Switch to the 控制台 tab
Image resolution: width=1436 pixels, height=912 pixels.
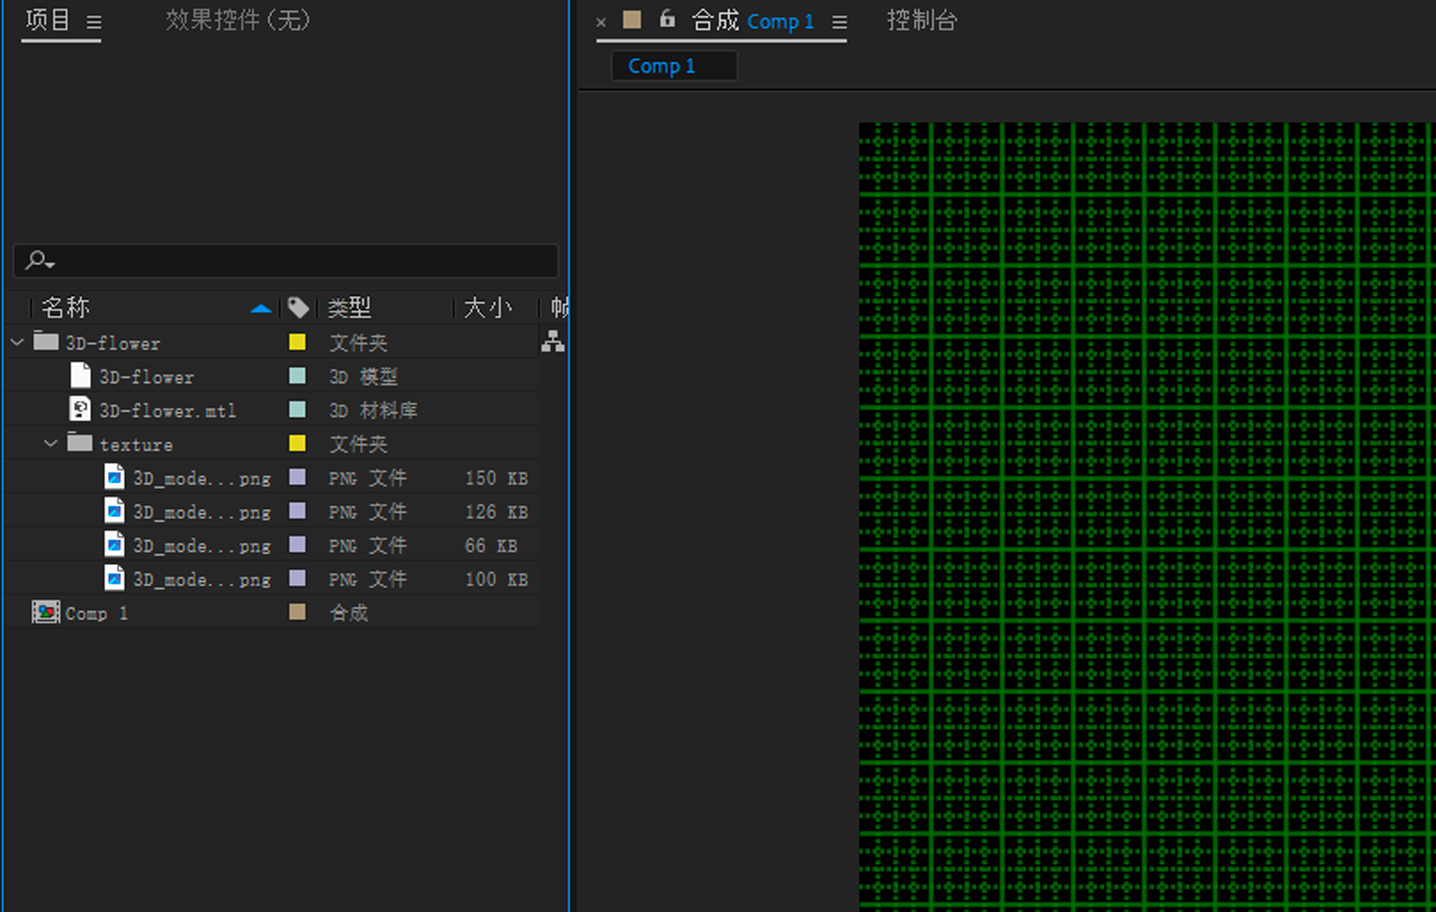[x=922, y=20]
